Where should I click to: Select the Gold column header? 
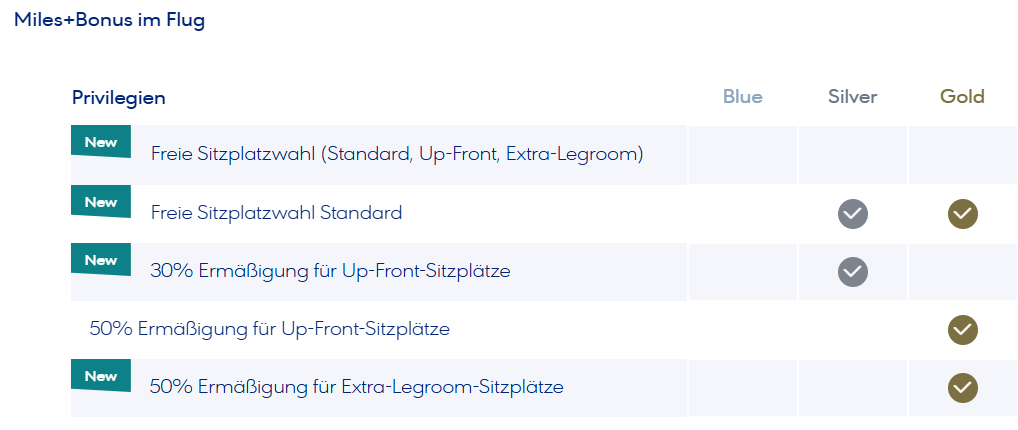[x=962, y=97]
